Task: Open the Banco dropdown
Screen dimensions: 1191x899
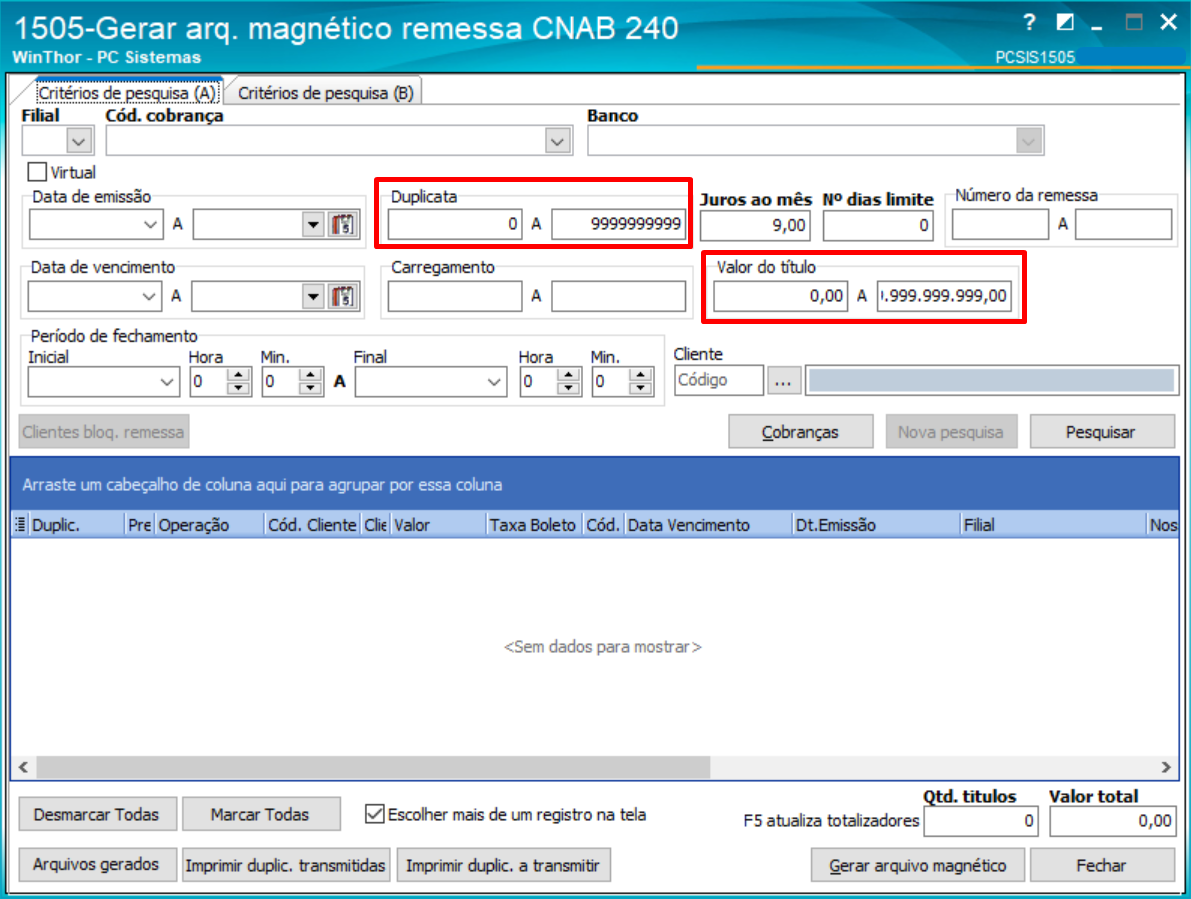Action: 1029,141
